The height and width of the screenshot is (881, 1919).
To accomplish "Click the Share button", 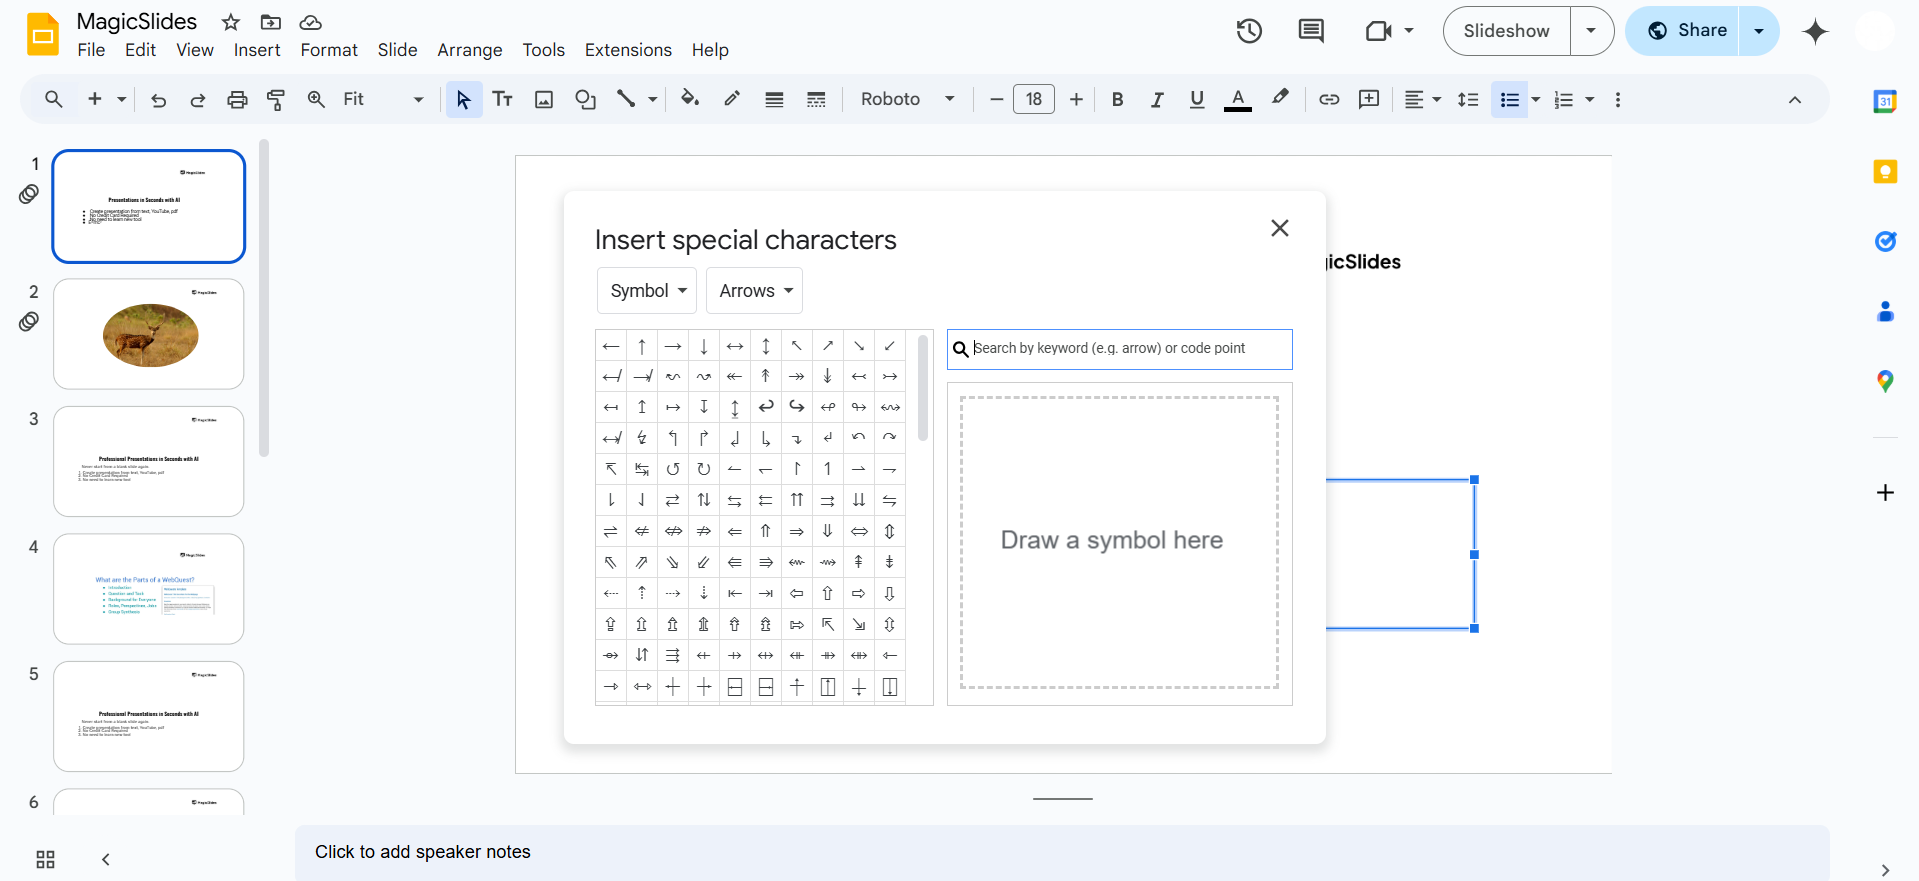I will coord(1687,31).
